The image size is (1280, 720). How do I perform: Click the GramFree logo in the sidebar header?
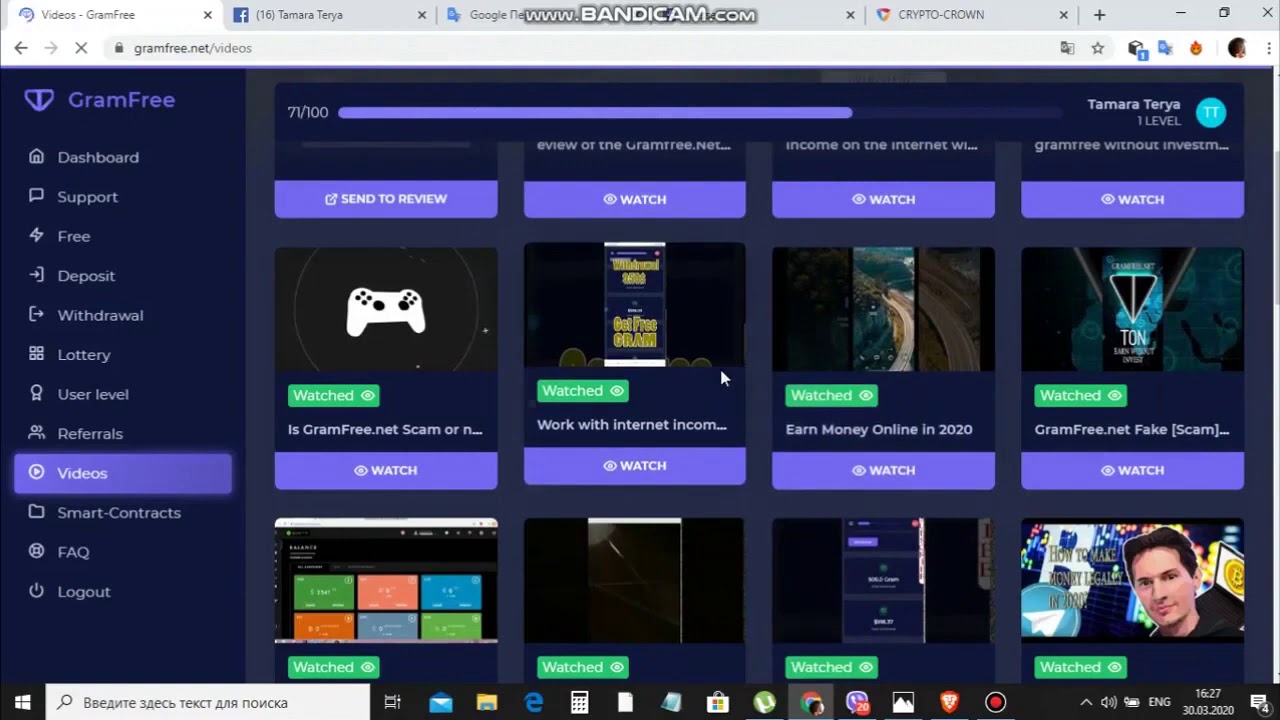click(100, 100)
